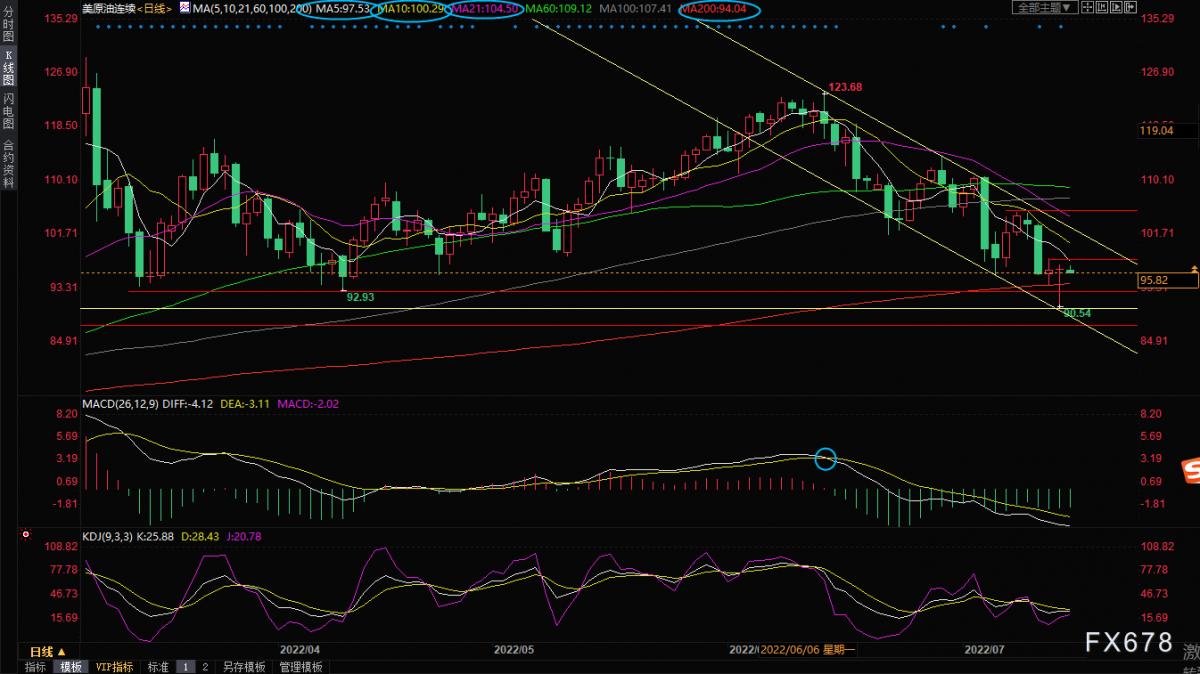Expand the 日线 period selector

coord(47,650)
